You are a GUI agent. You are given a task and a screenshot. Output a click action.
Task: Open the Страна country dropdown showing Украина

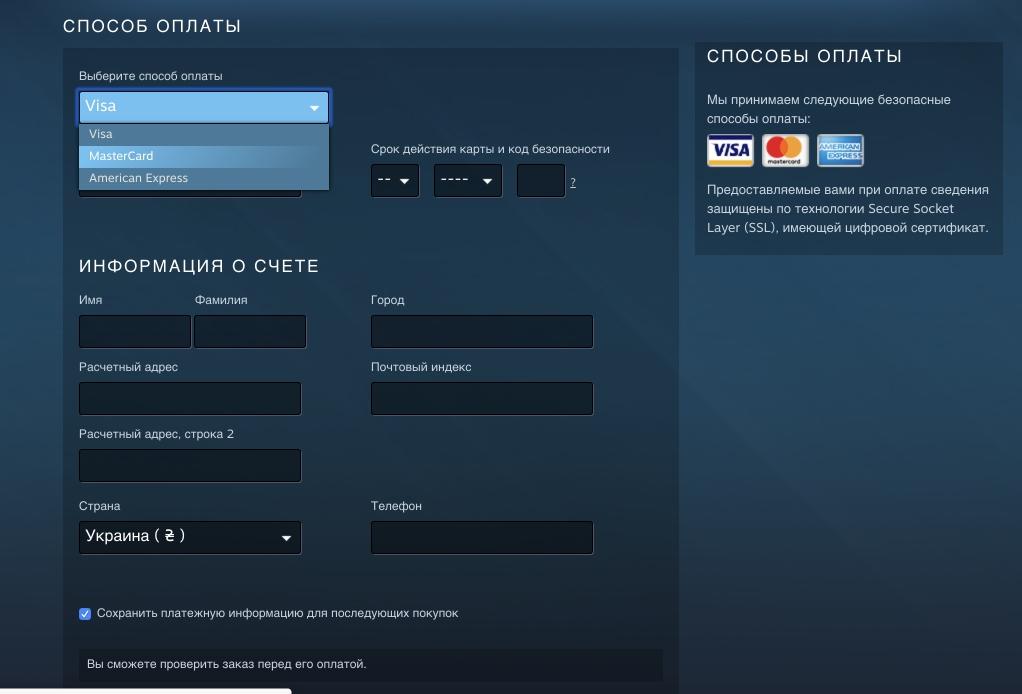click(x=190, y=538)
